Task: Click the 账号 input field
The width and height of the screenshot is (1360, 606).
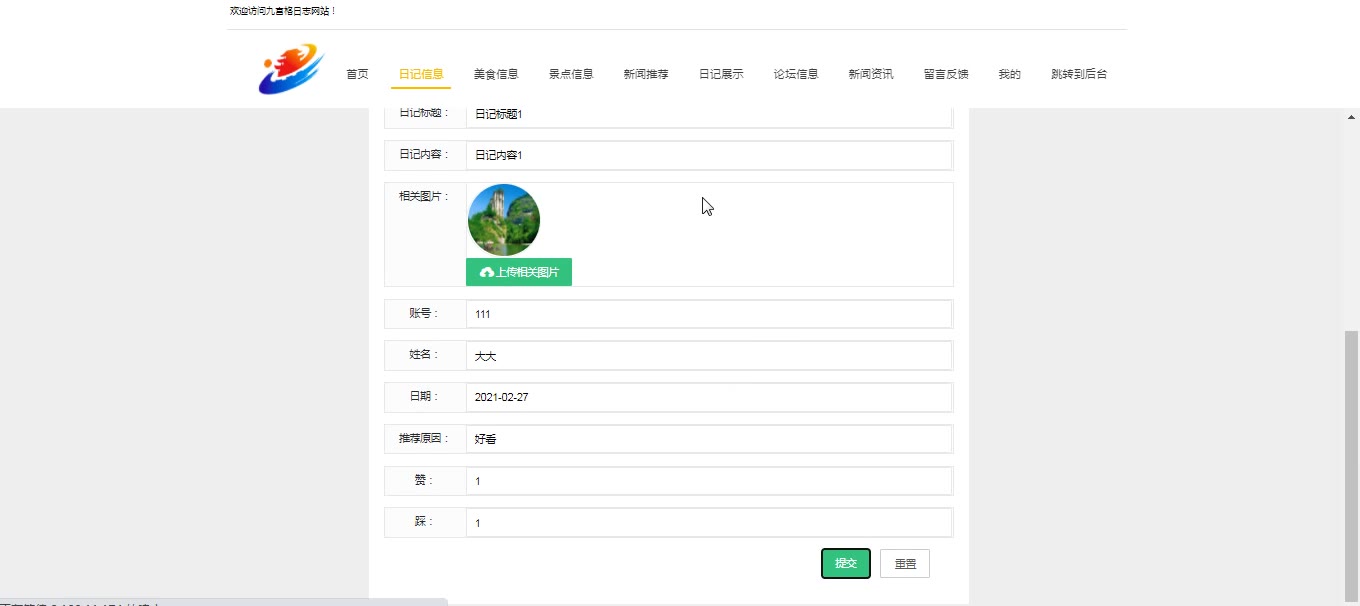Action: pyautogui.click(x=709, y=314)
